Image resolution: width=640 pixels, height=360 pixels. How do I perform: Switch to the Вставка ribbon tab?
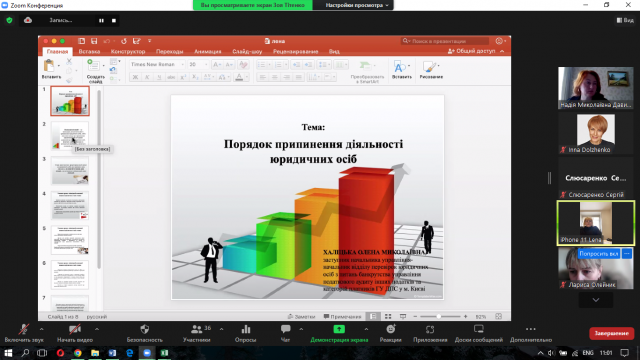89,51
